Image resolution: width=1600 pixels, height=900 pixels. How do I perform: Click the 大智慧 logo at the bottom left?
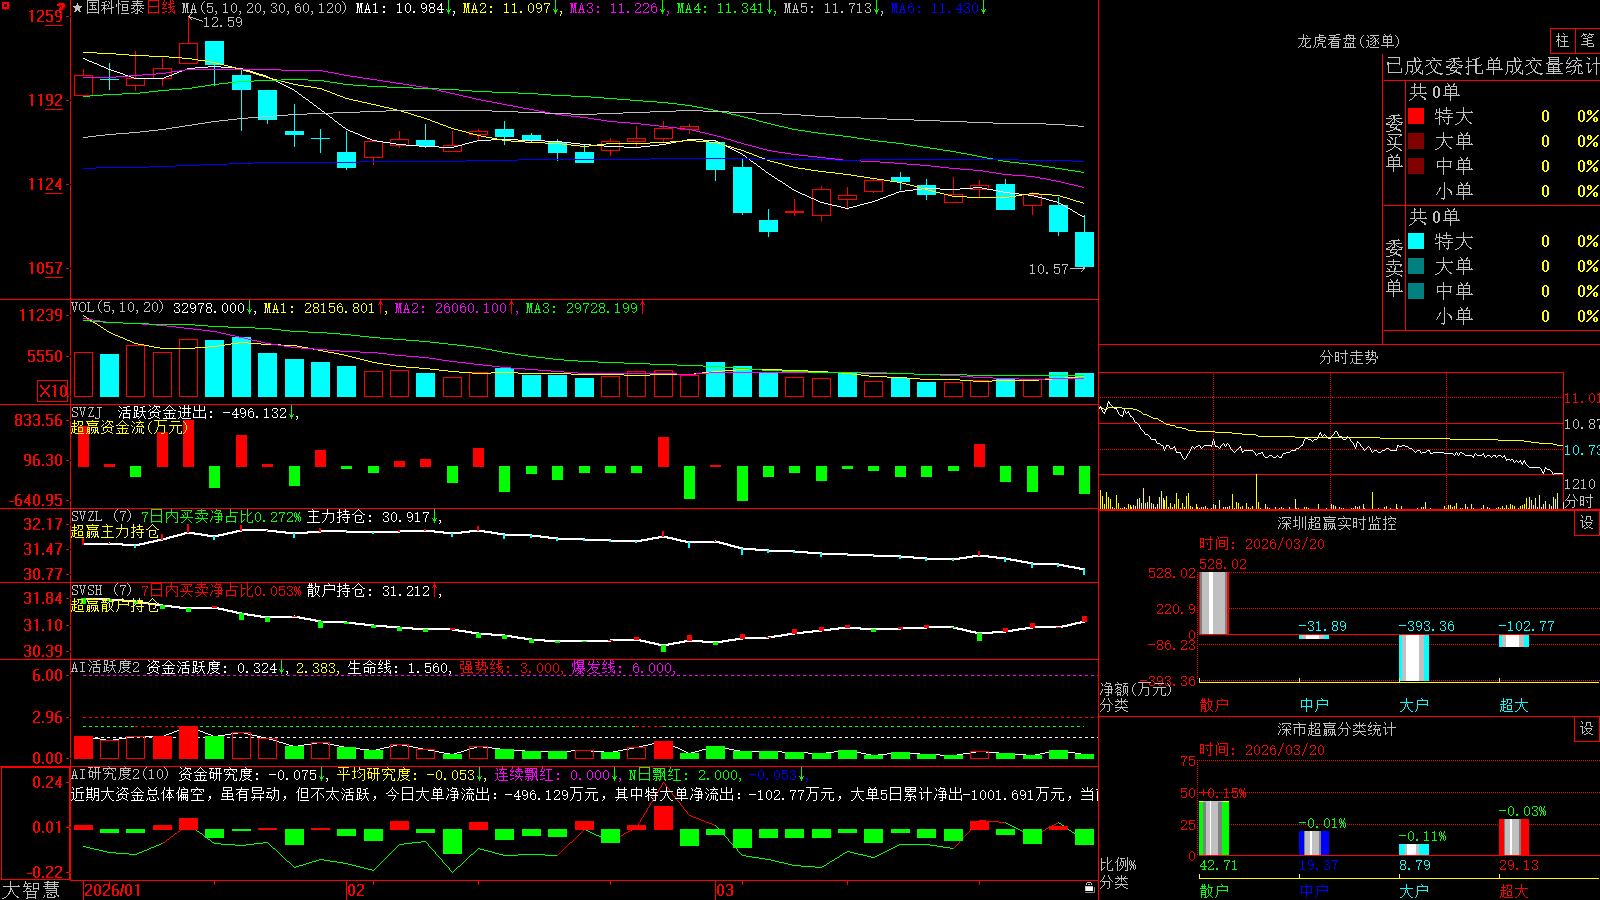click(31, 890)
